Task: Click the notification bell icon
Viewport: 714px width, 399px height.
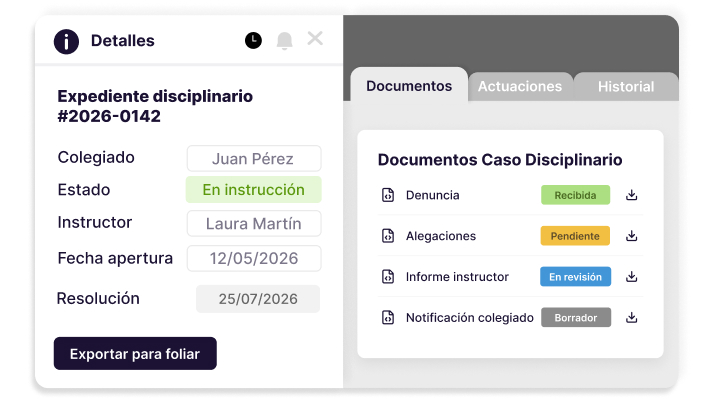Action: coord(285,41)
